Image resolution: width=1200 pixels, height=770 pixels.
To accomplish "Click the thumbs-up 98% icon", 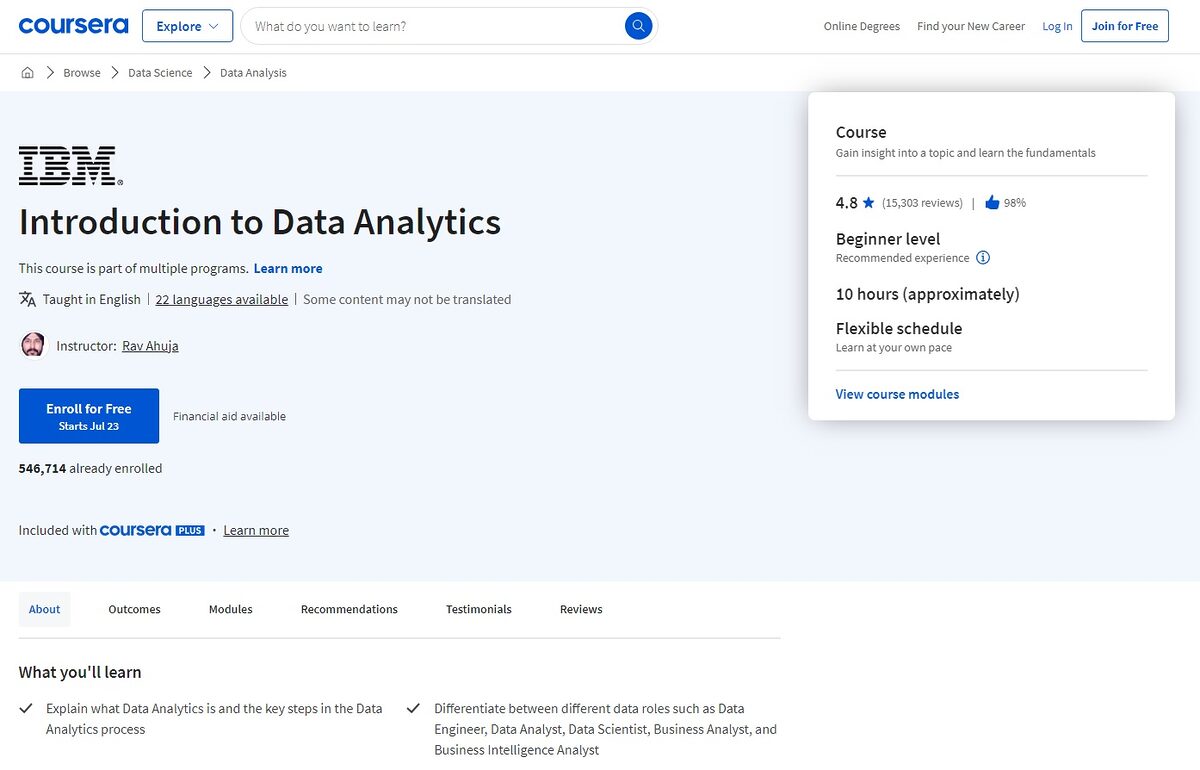I will coord(992,203).
